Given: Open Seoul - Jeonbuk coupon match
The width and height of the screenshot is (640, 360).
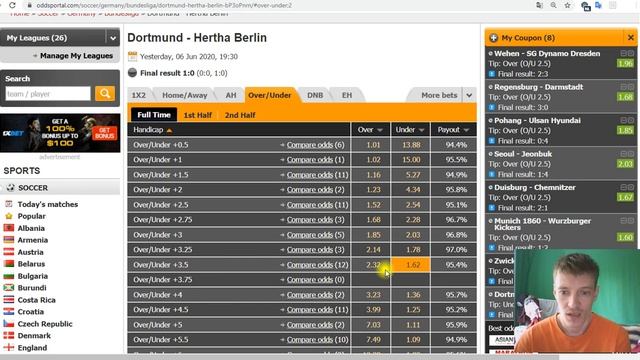Looking at the screenshot, I should pos(523,154).
